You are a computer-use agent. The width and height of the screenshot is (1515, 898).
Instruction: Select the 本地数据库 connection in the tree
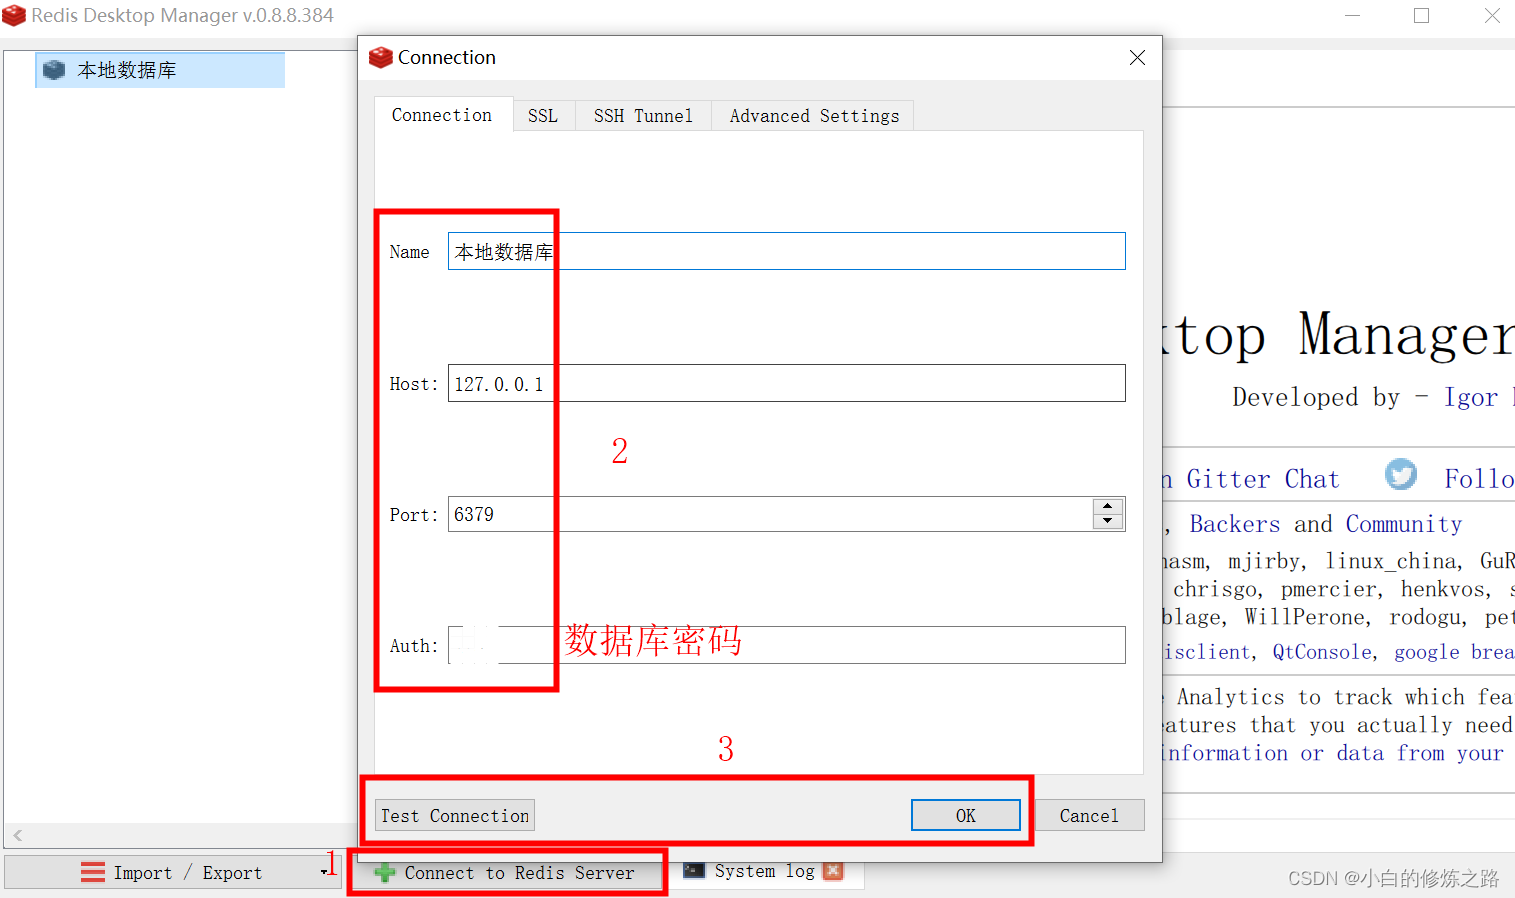pyautogui.click(x=160, y=70)
